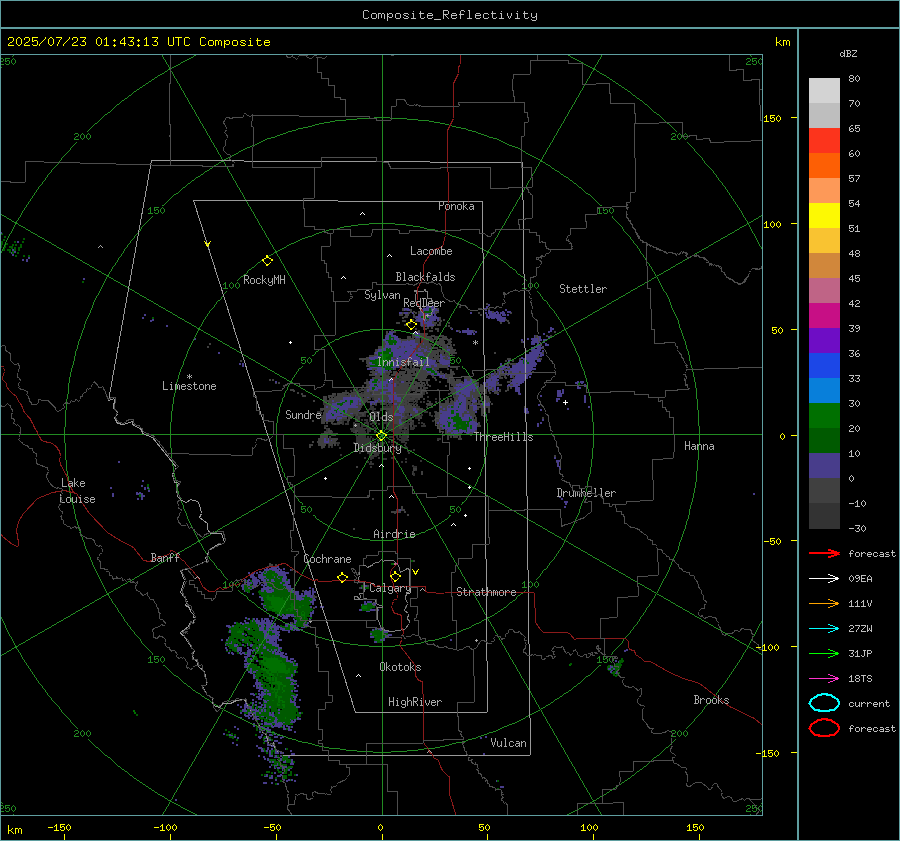Pick the bright green 20–30 dBZ swatch
This screenshot has width=900, height=841.
[824, 416]
